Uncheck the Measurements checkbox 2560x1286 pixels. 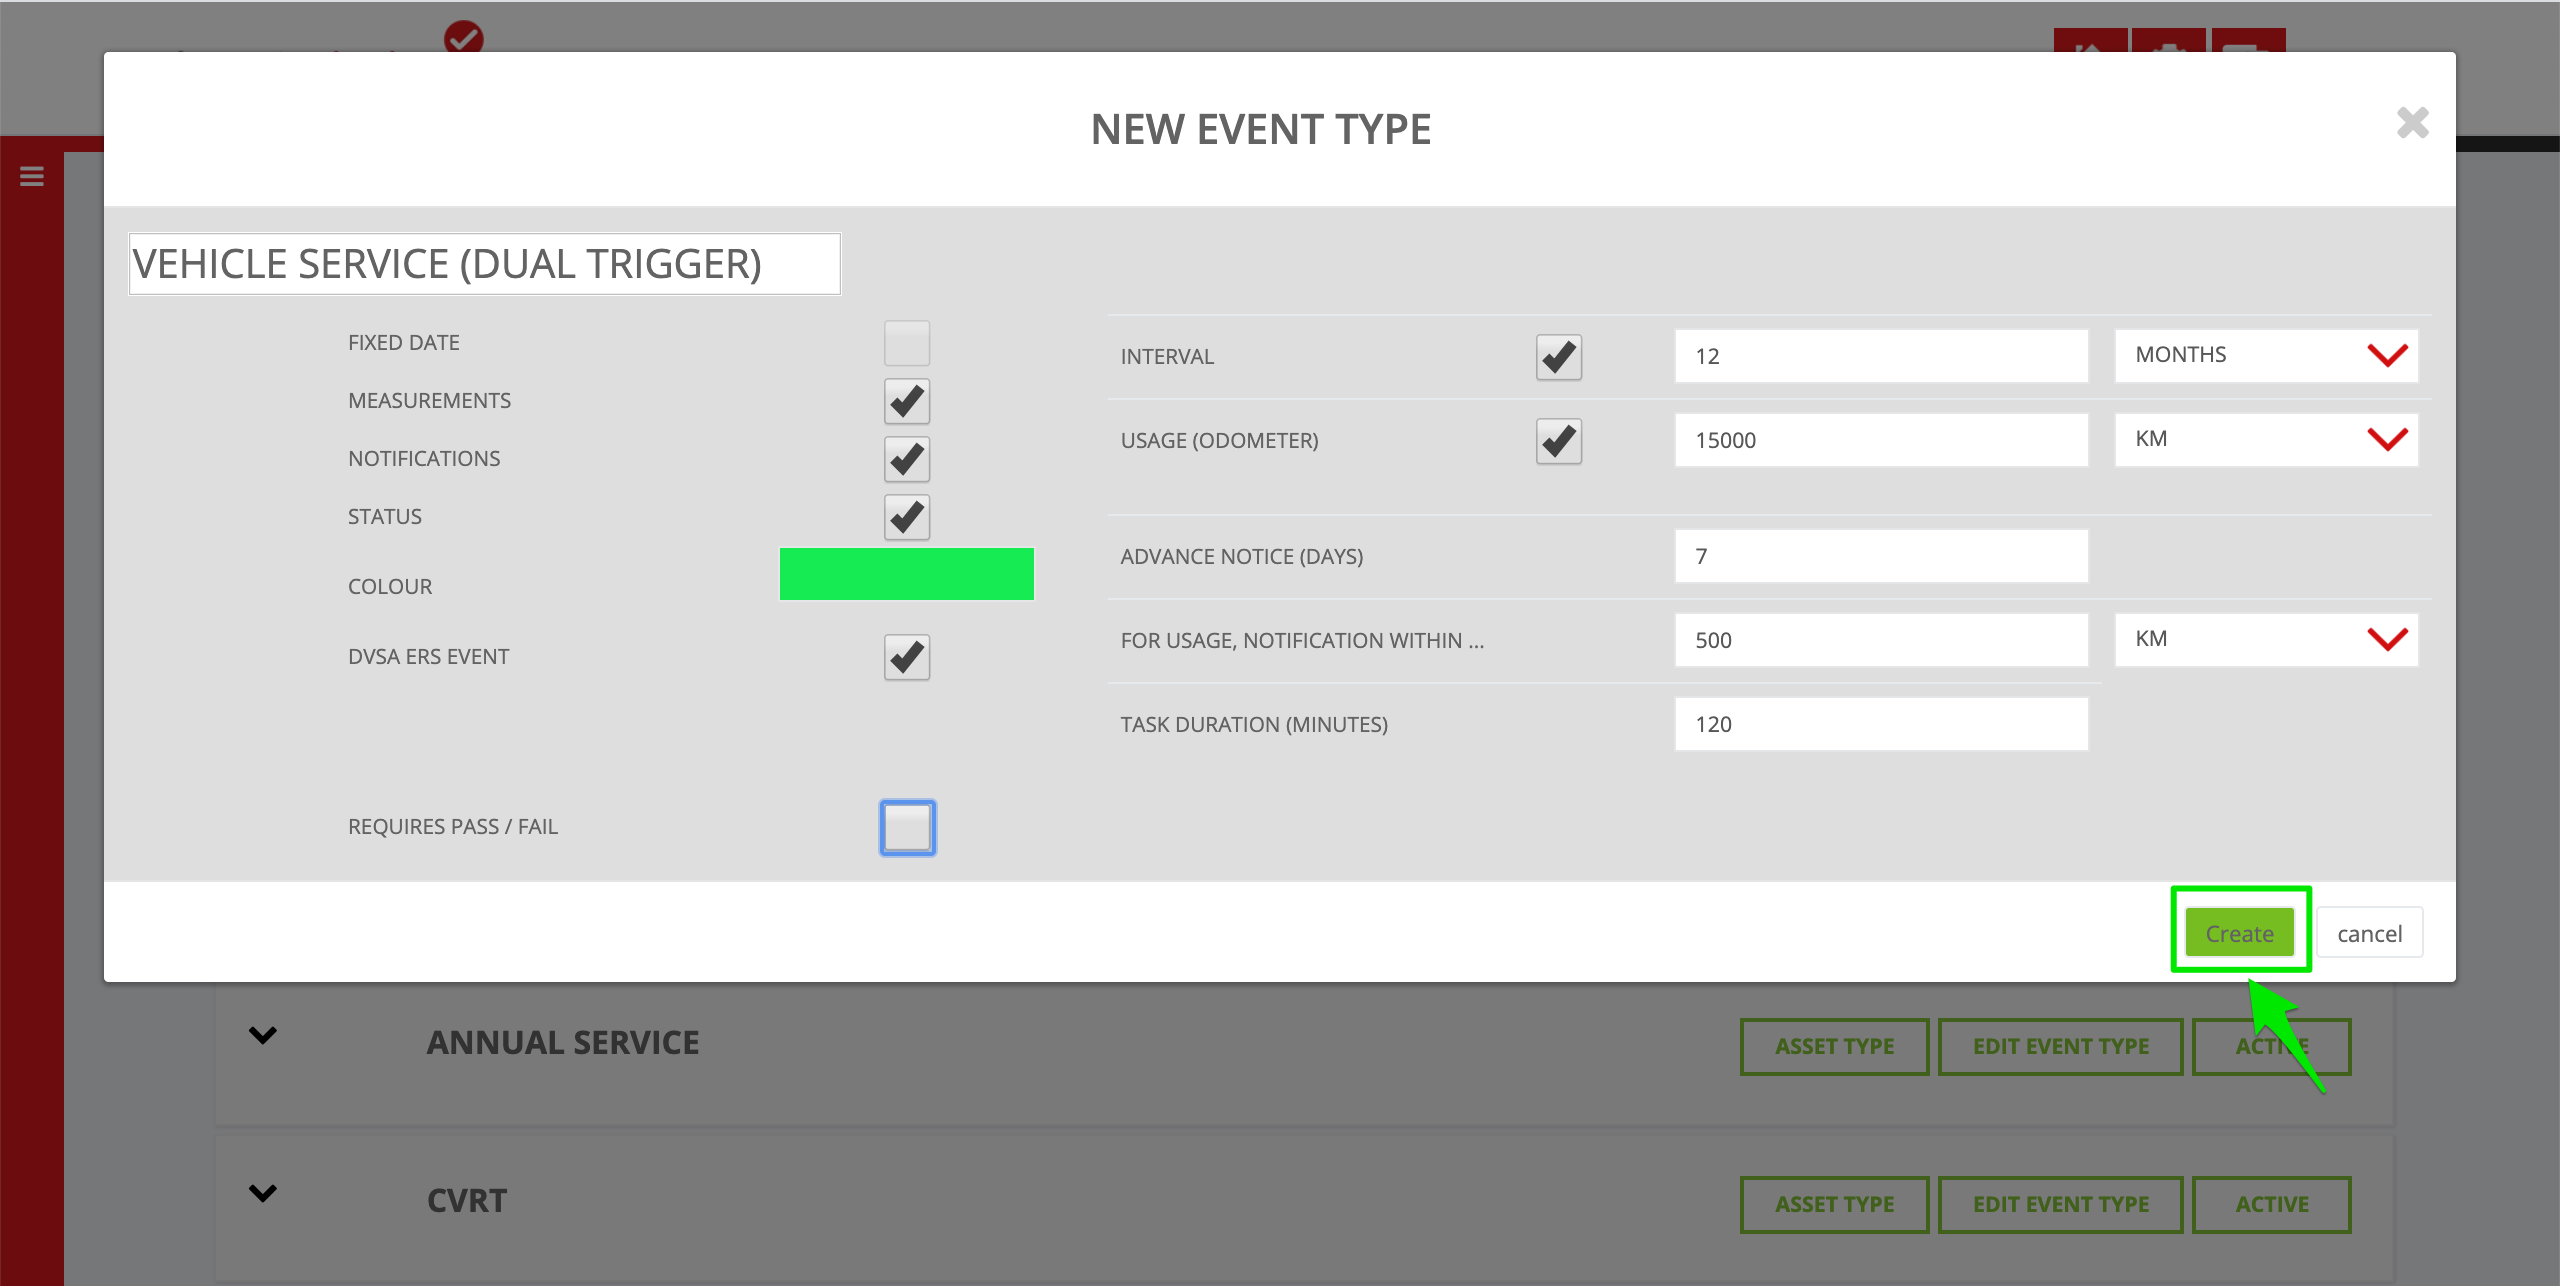coord(907,401)
